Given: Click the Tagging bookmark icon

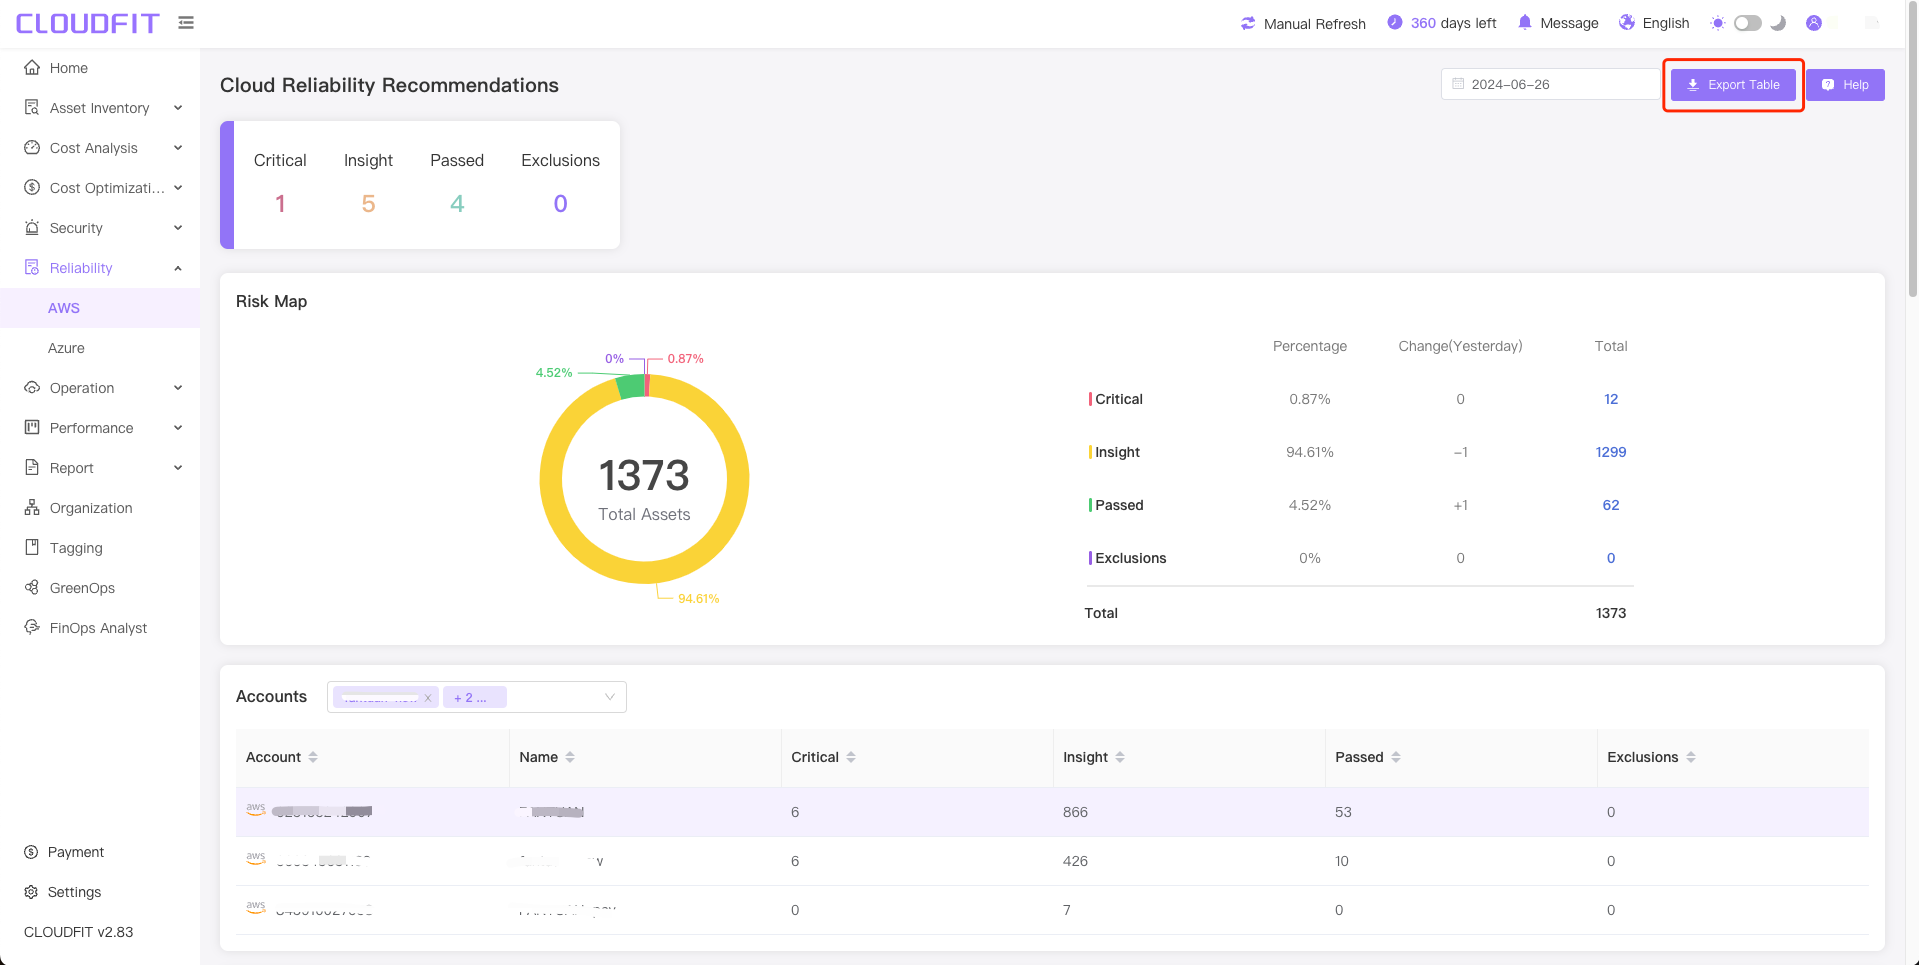Looking at the screenshot, I should pos(32,547).
